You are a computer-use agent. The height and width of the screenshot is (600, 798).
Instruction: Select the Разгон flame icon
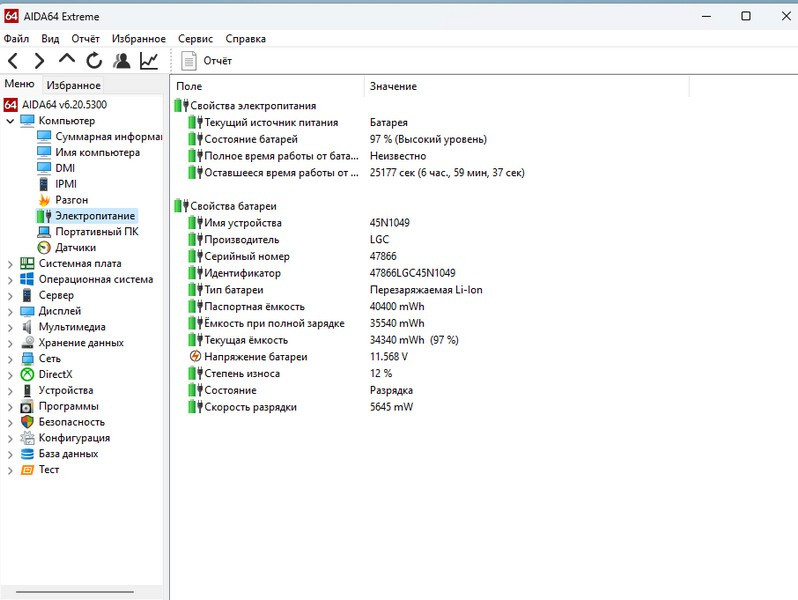44,199
